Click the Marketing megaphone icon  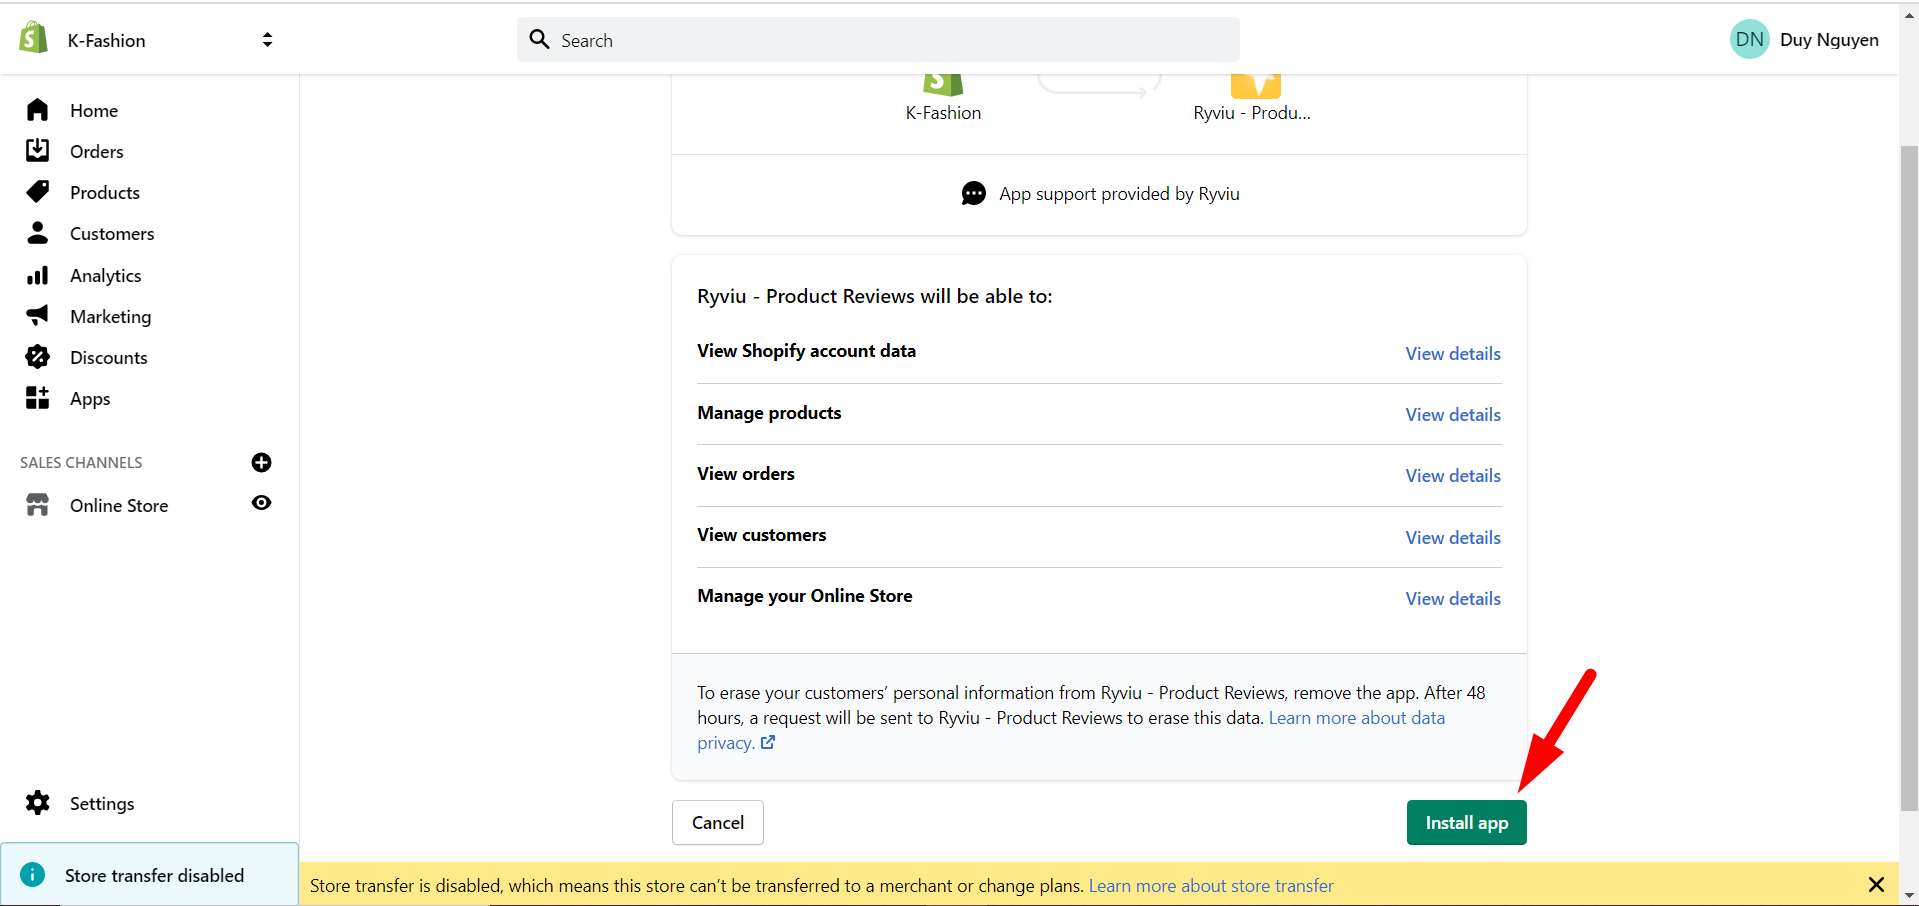coord(38,316)
